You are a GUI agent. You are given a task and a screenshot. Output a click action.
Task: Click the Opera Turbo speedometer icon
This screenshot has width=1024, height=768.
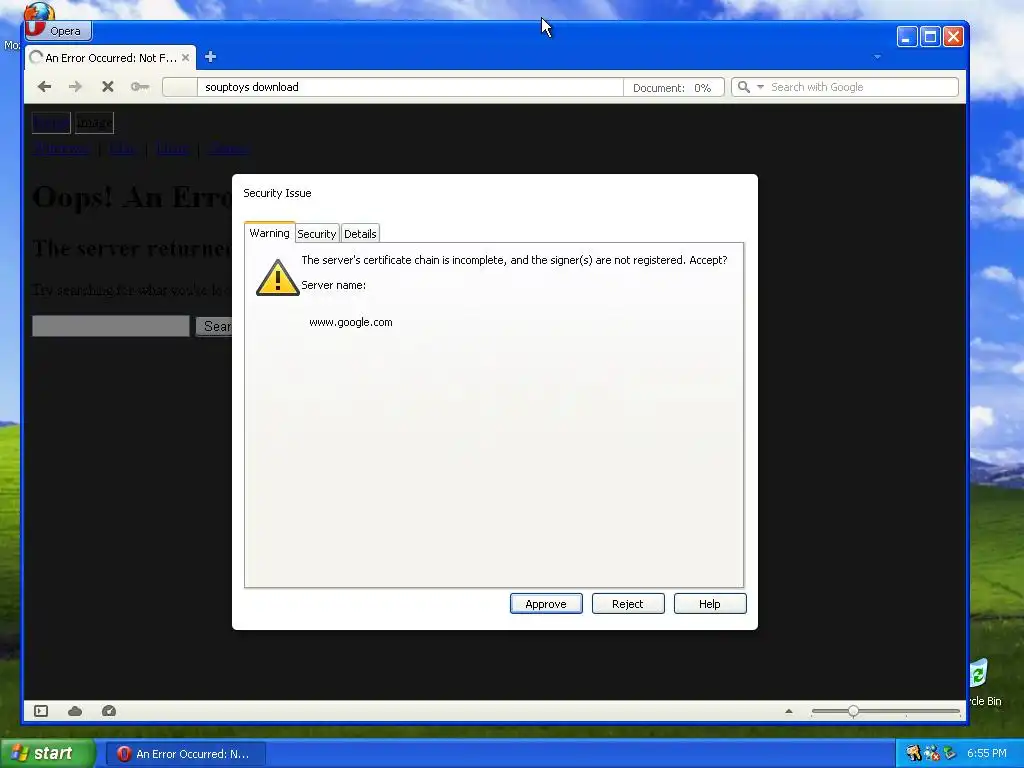pos(109,711)
